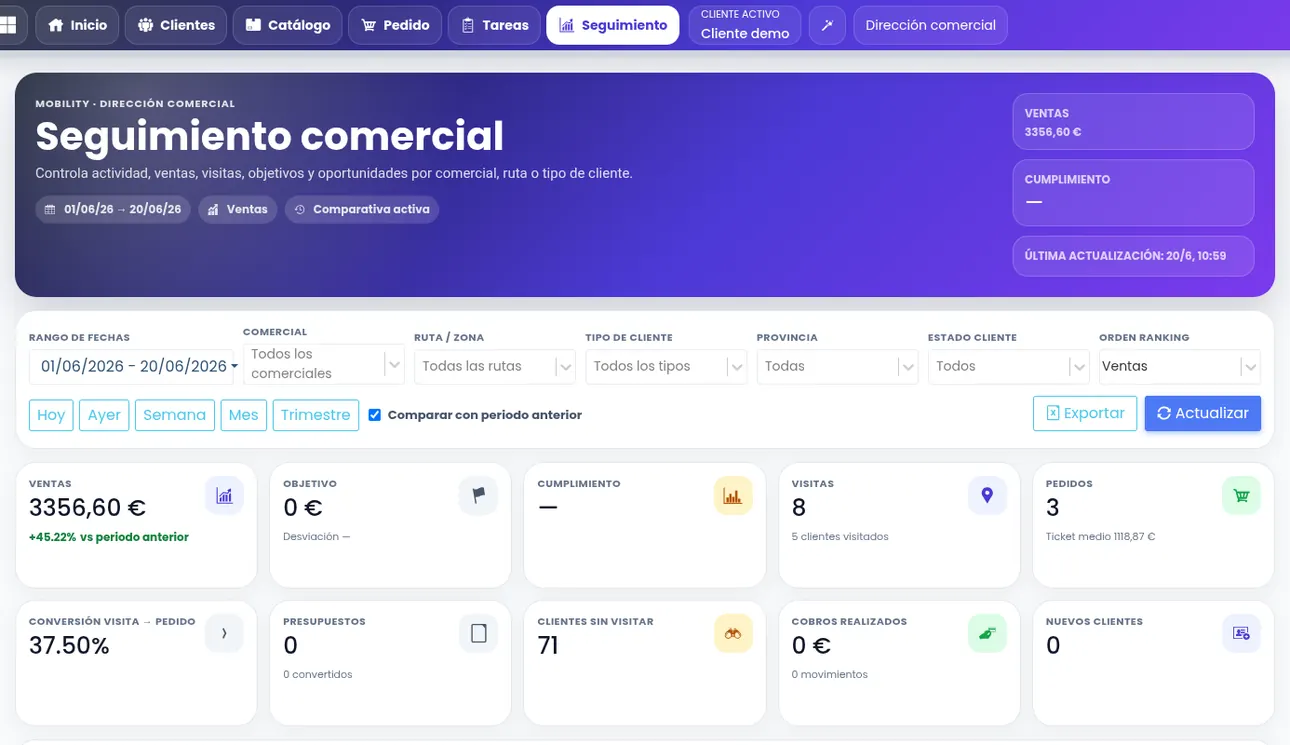Refresh data with Actualizar button

pyautogui.click(x=1203, y=413)
